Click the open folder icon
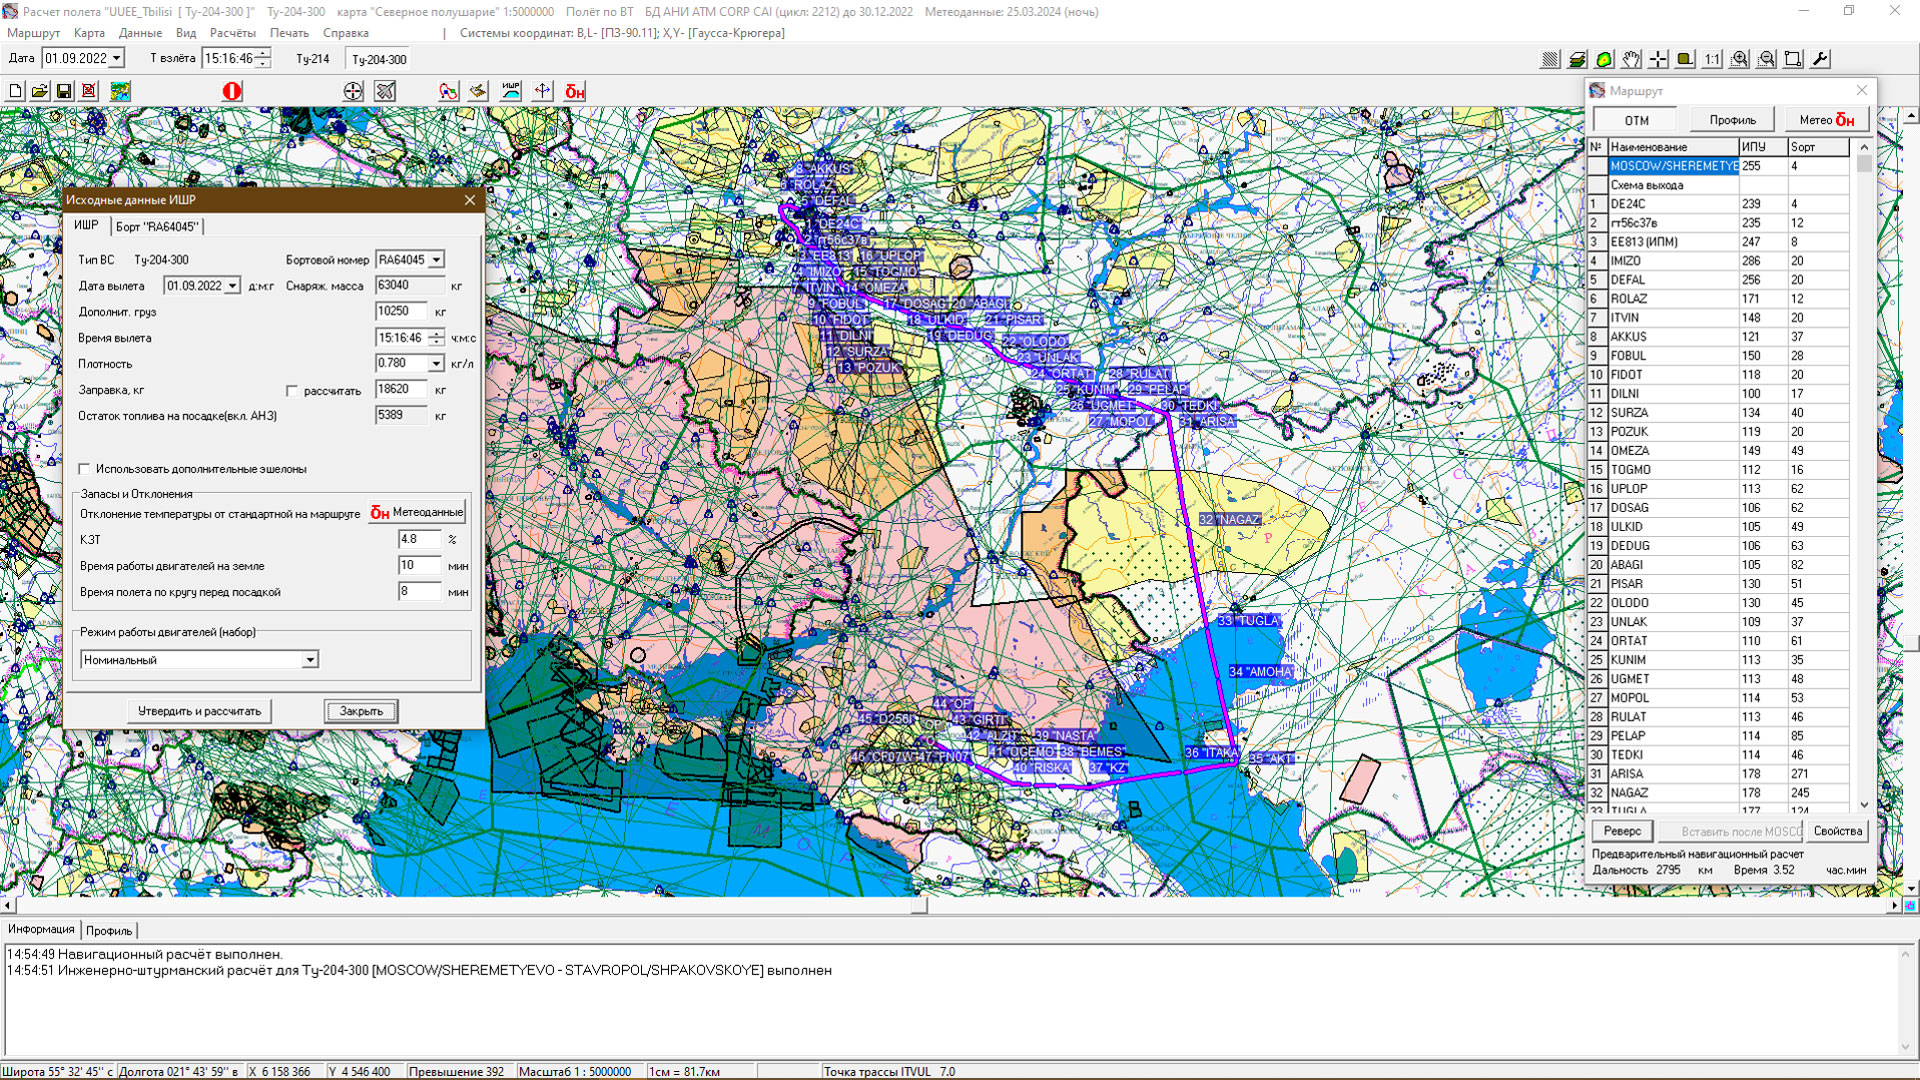 click(39, 91)
